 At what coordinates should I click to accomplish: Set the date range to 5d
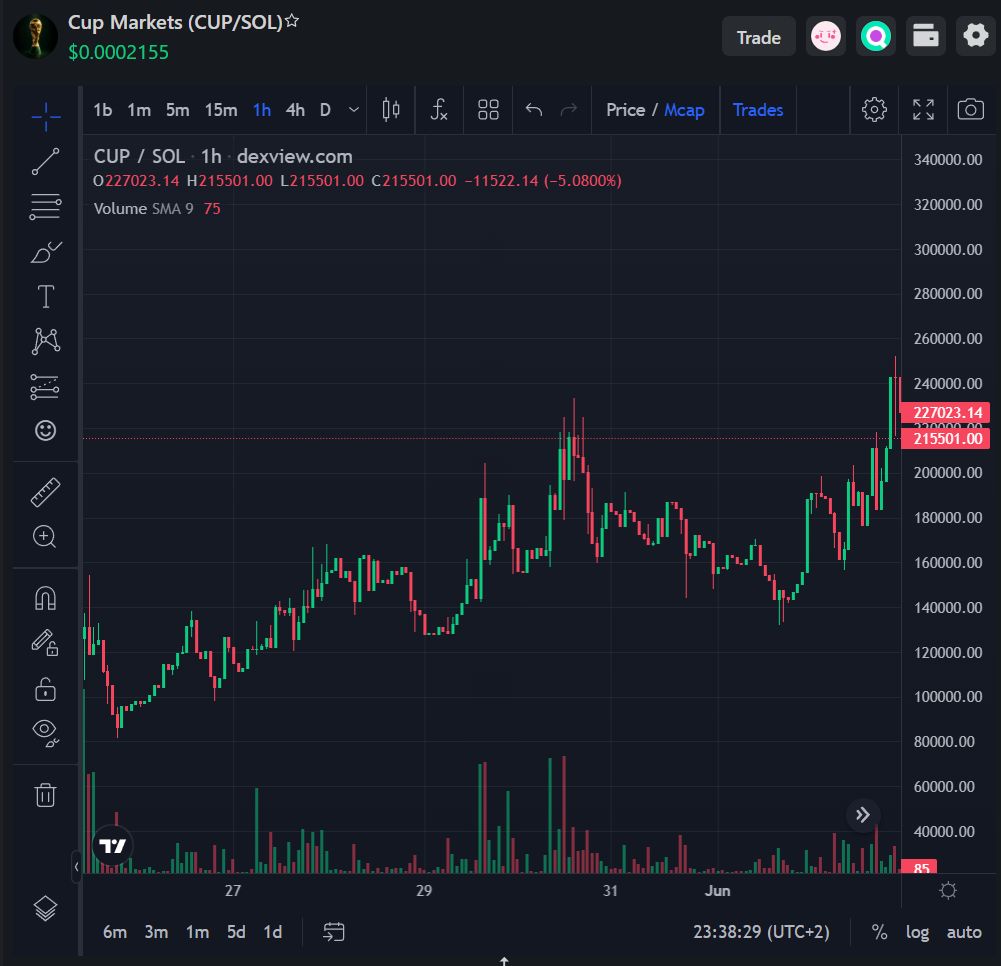click(236, 932)
